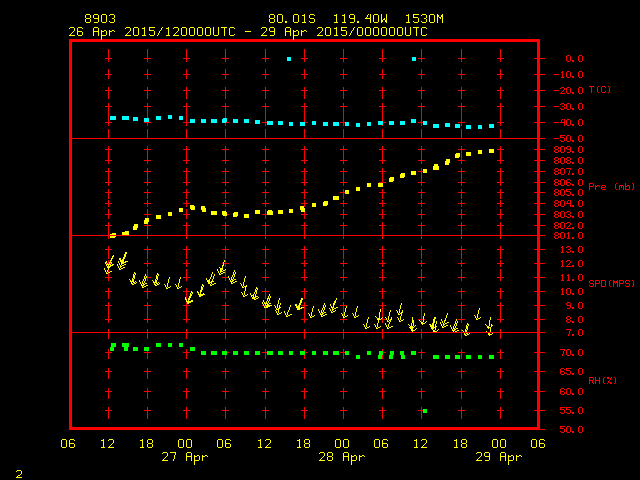This screenshot has width=640, height=480.
Task: Click the -20.0 temperature scale value
Action: [569, 91]
